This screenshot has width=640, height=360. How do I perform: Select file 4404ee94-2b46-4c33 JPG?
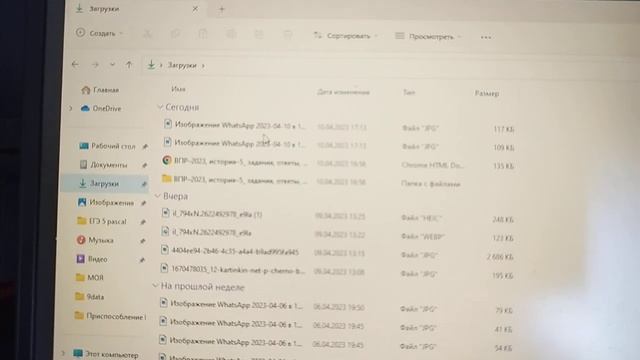coord(337,252)
